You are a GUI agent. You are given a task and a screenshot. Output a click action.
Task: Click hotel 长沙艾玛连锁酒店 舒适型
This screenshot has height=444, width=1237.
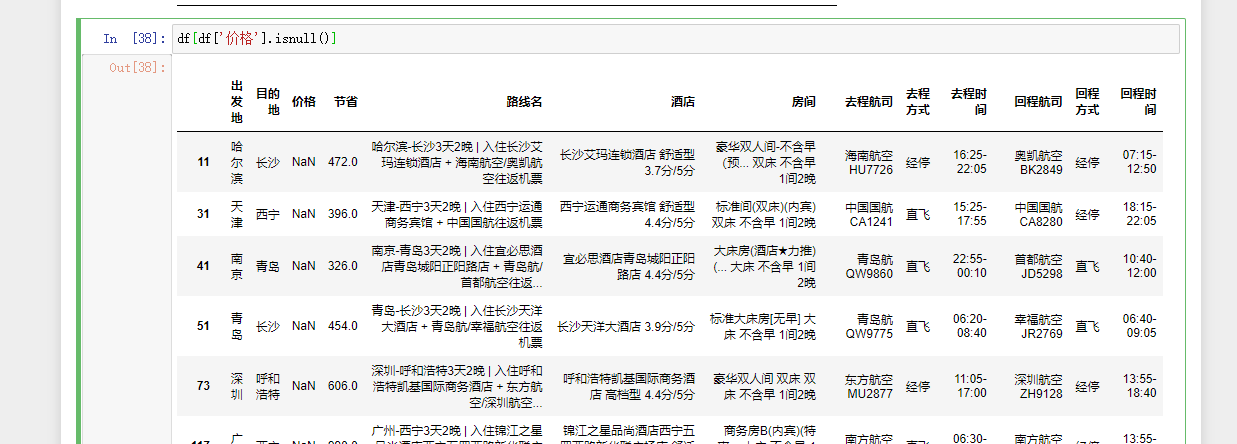(x=627, y=162)
